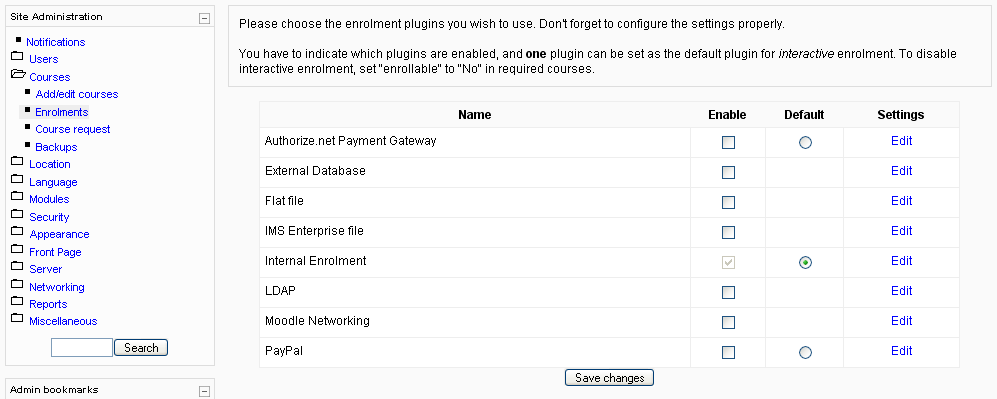
Task: Set PayPal as default enrolment plugin
Action: [805, 352]
